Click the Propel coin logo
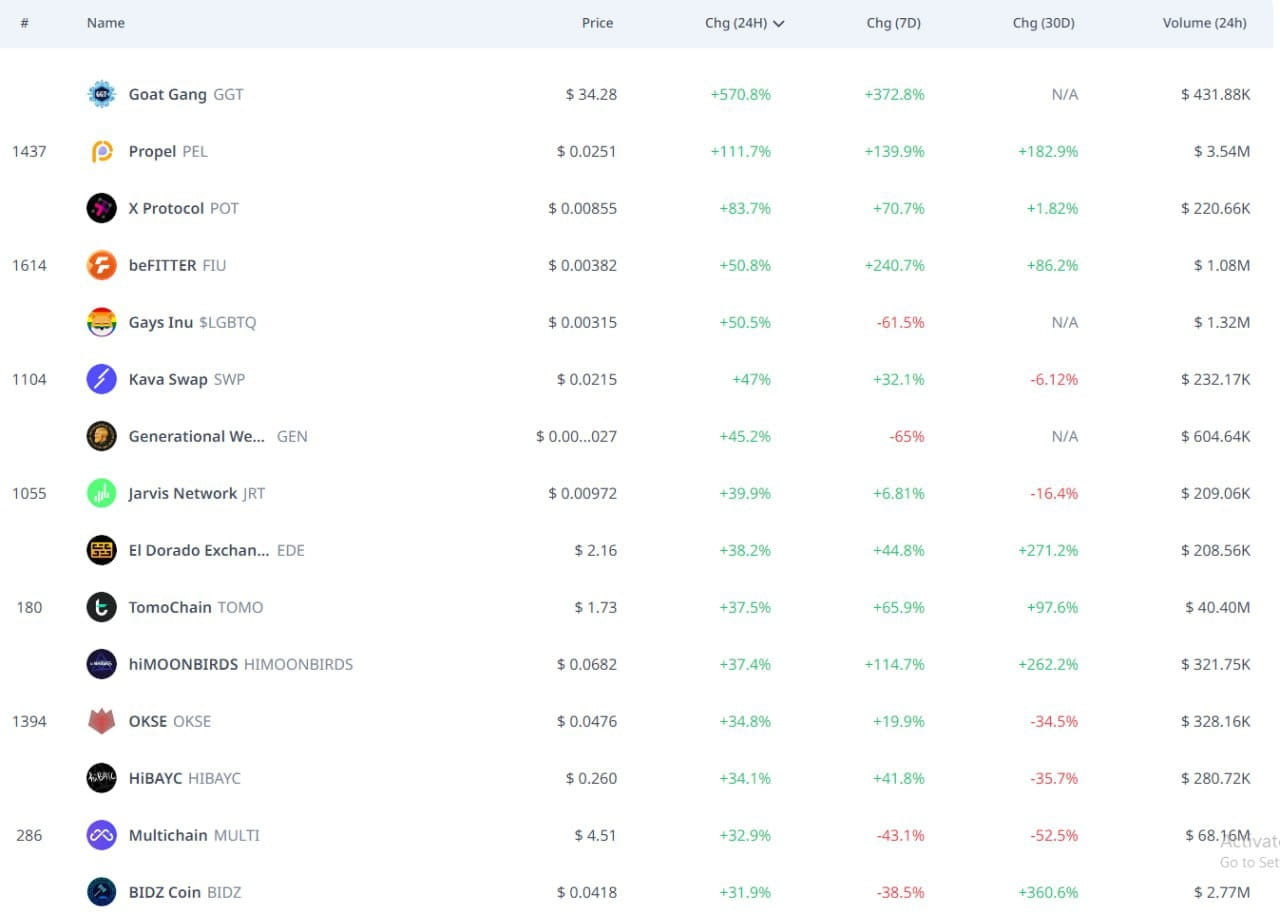1280x912 pixels. pos(101,151)
